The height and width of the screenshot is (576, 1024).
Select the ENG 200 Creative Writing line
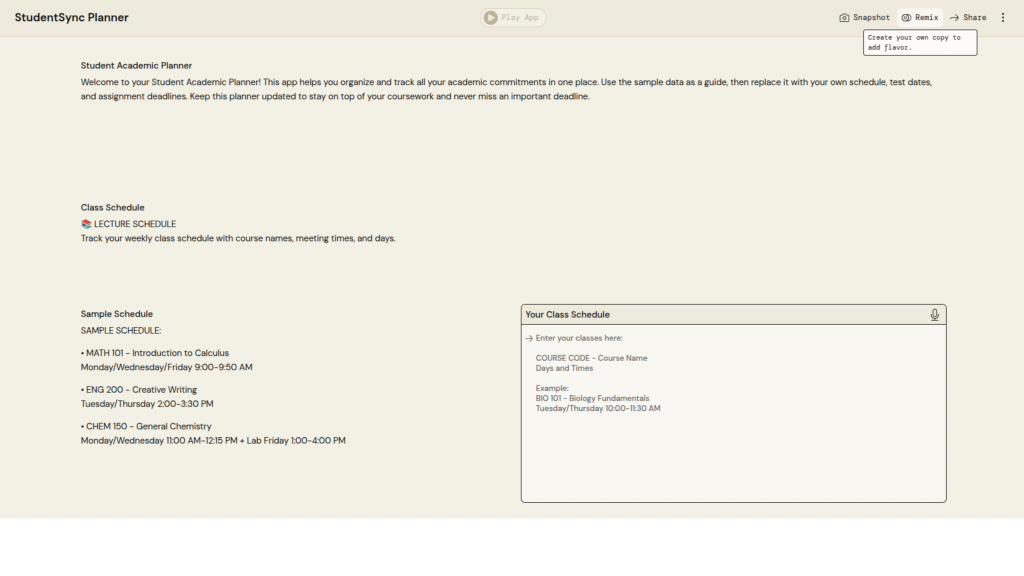(141, 390)
